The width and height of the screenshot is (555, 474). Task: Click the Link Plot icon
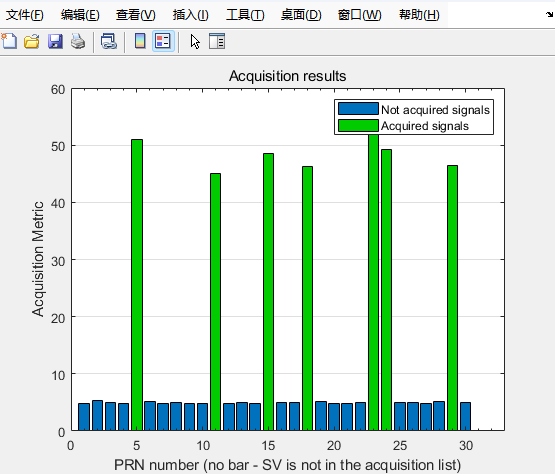[109, 41]
